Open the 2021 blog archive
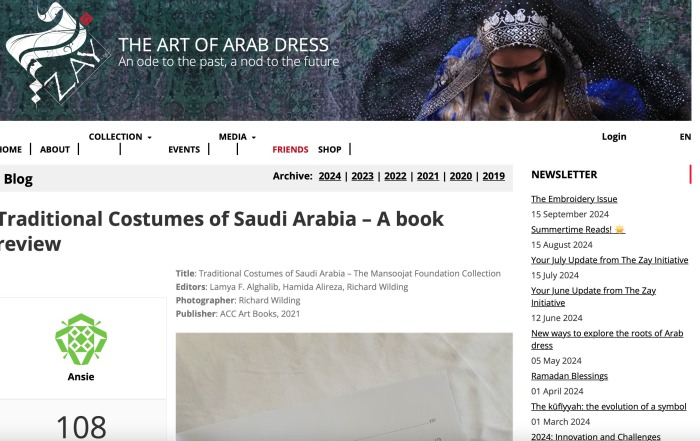The image size is (700, 441). (x=428, y=176)
